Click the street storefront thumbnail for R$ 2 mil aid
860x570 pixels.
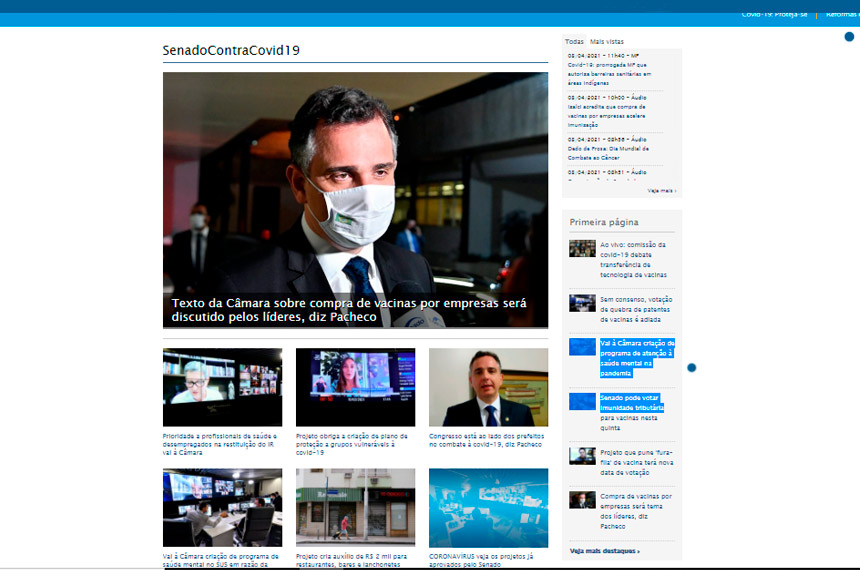(355, 508)
